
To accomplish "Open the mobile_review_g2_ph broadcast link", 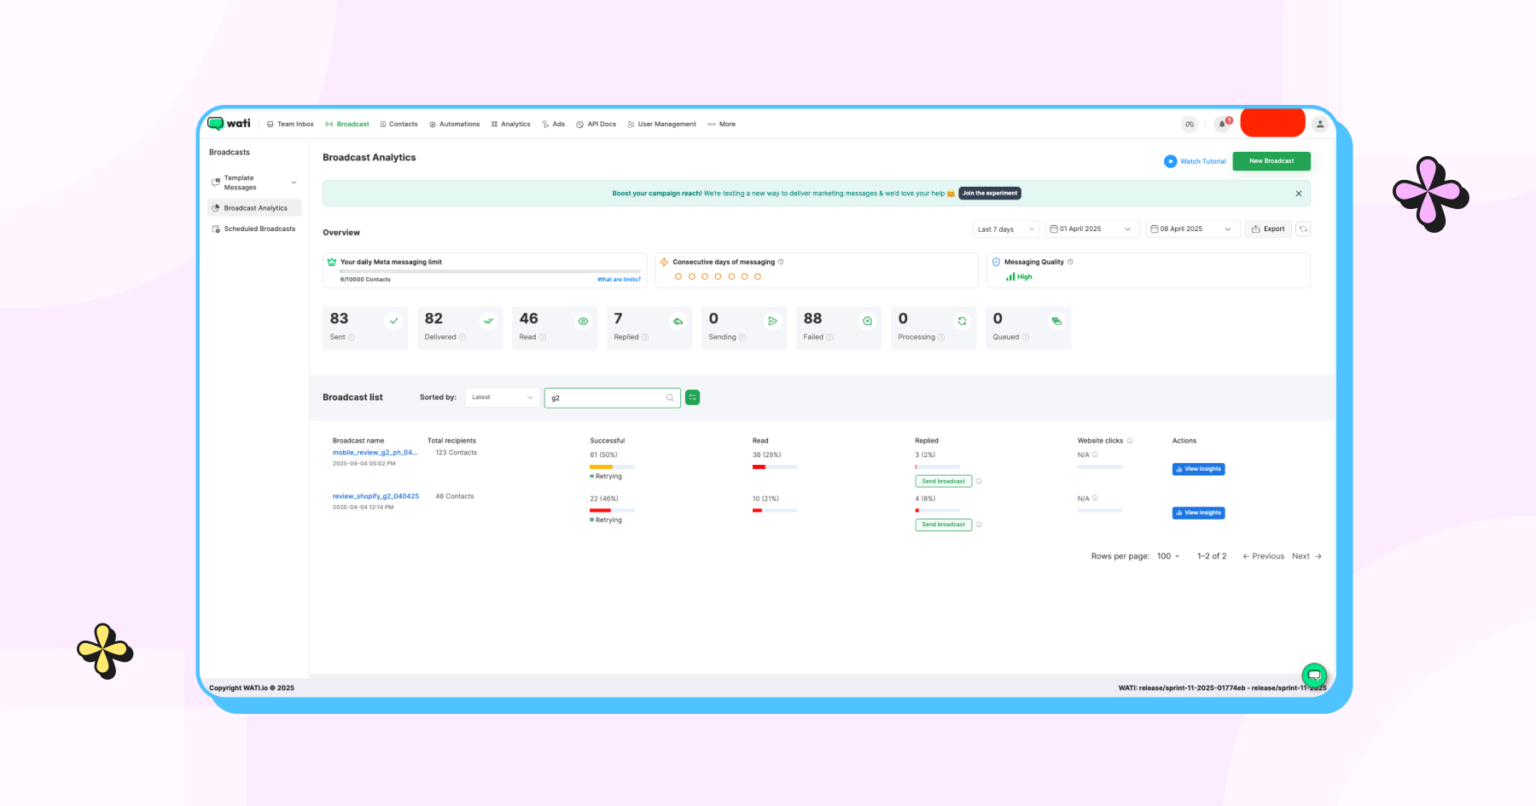I will tap(374, 453).
